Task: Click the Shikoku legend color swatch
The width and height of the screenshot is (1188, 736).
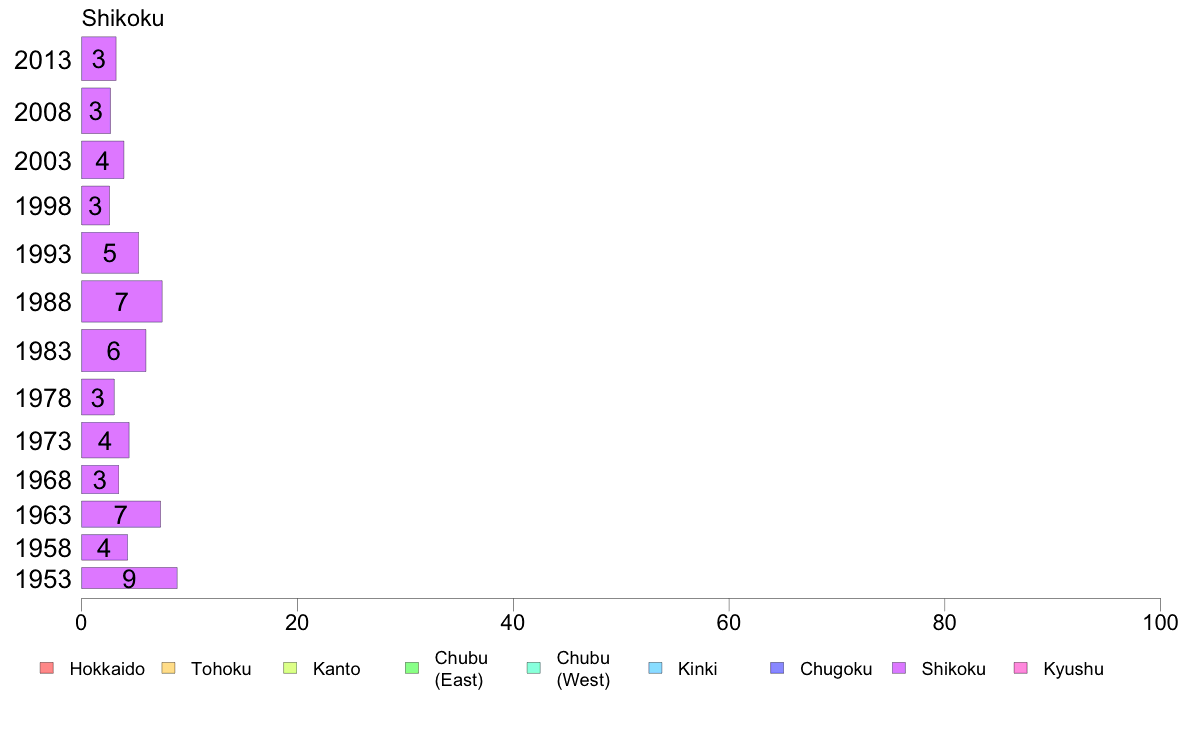Action: pos(899,668)
